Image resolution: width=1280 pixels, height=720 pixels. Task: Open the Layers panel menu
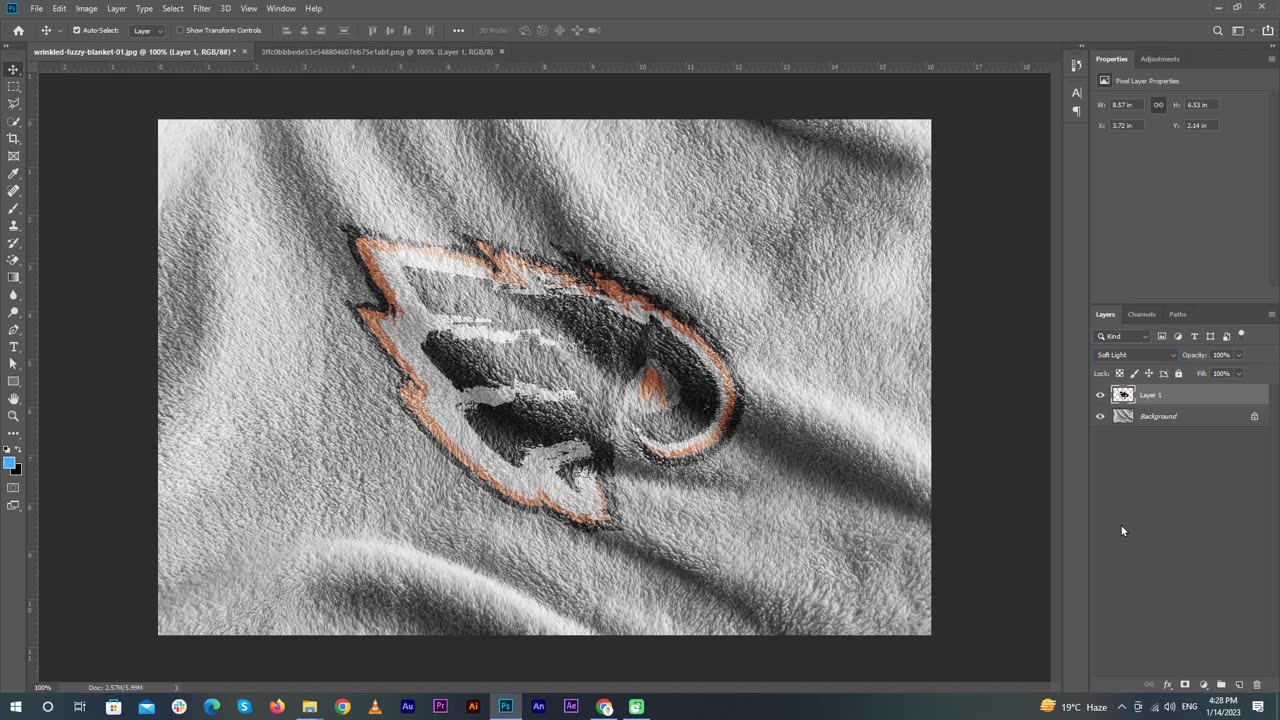[x=1271, y=314]
